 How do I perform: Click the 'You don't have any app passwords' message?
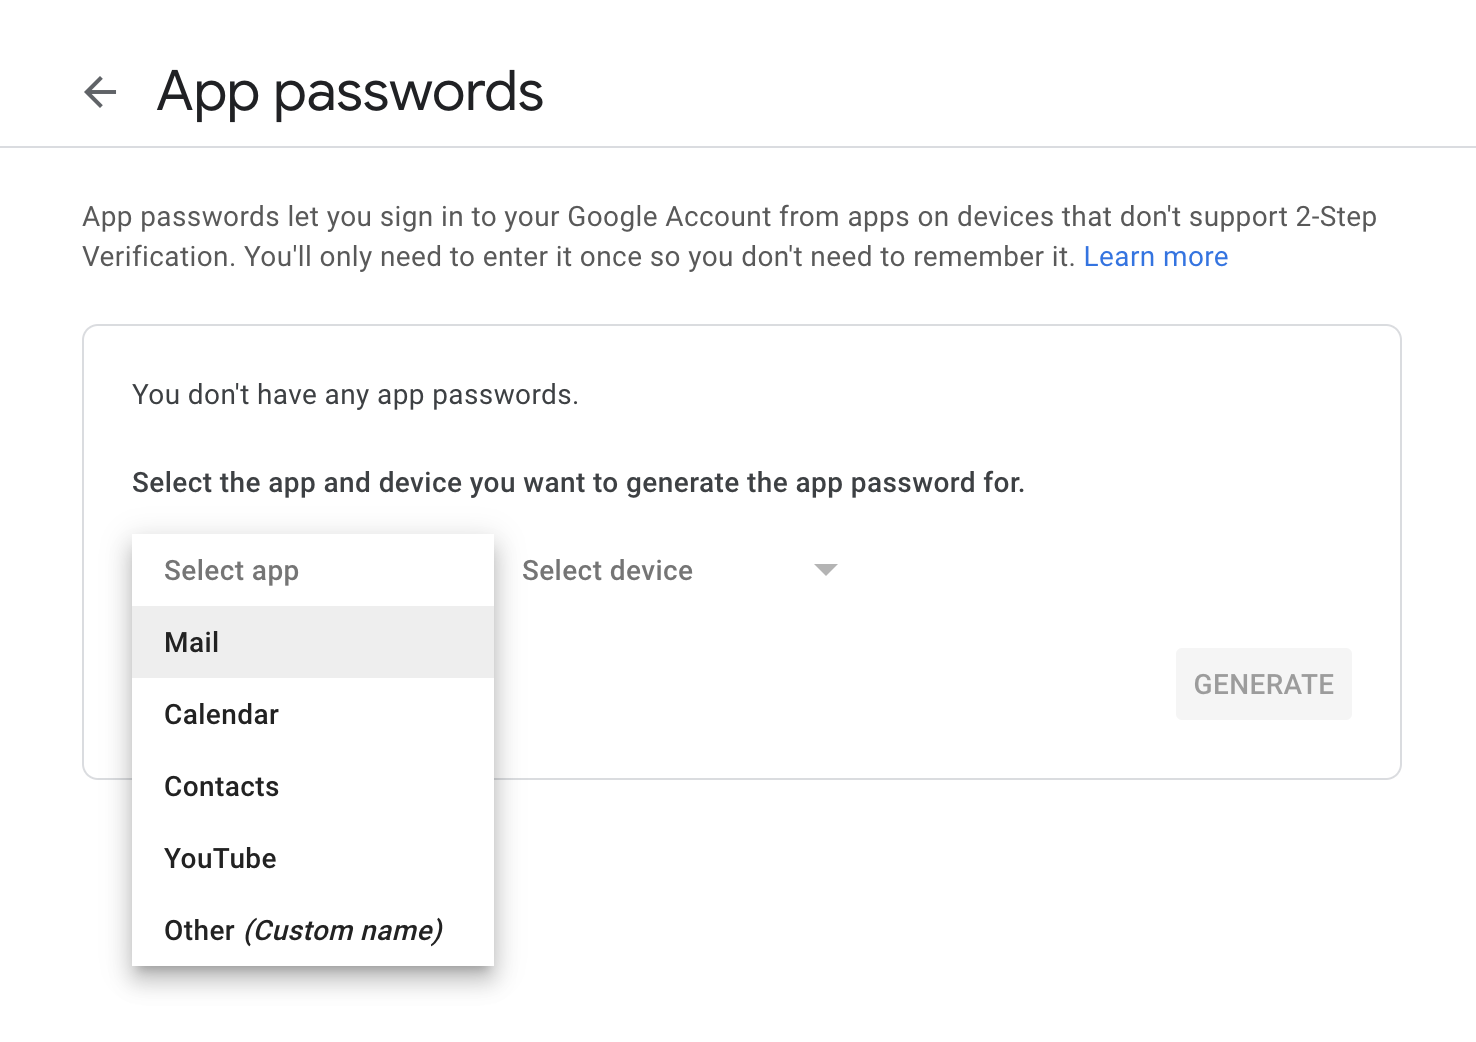coord(355,395)
